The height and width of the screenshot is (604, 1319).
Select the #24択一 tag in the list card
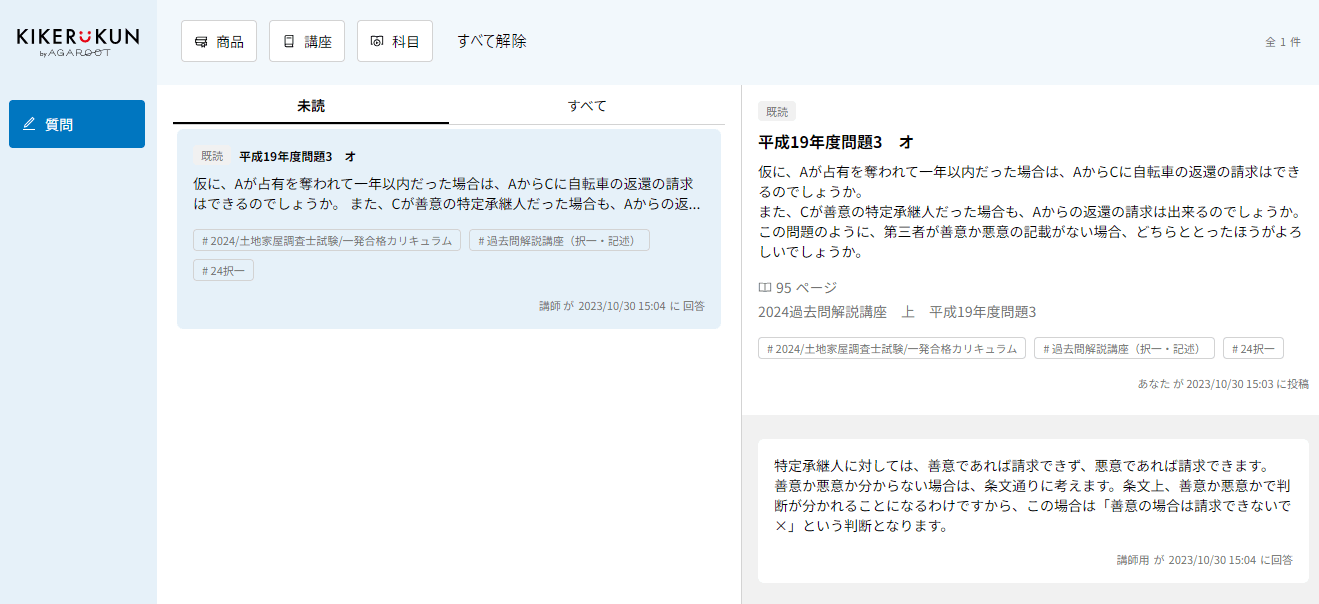point(223,270)
